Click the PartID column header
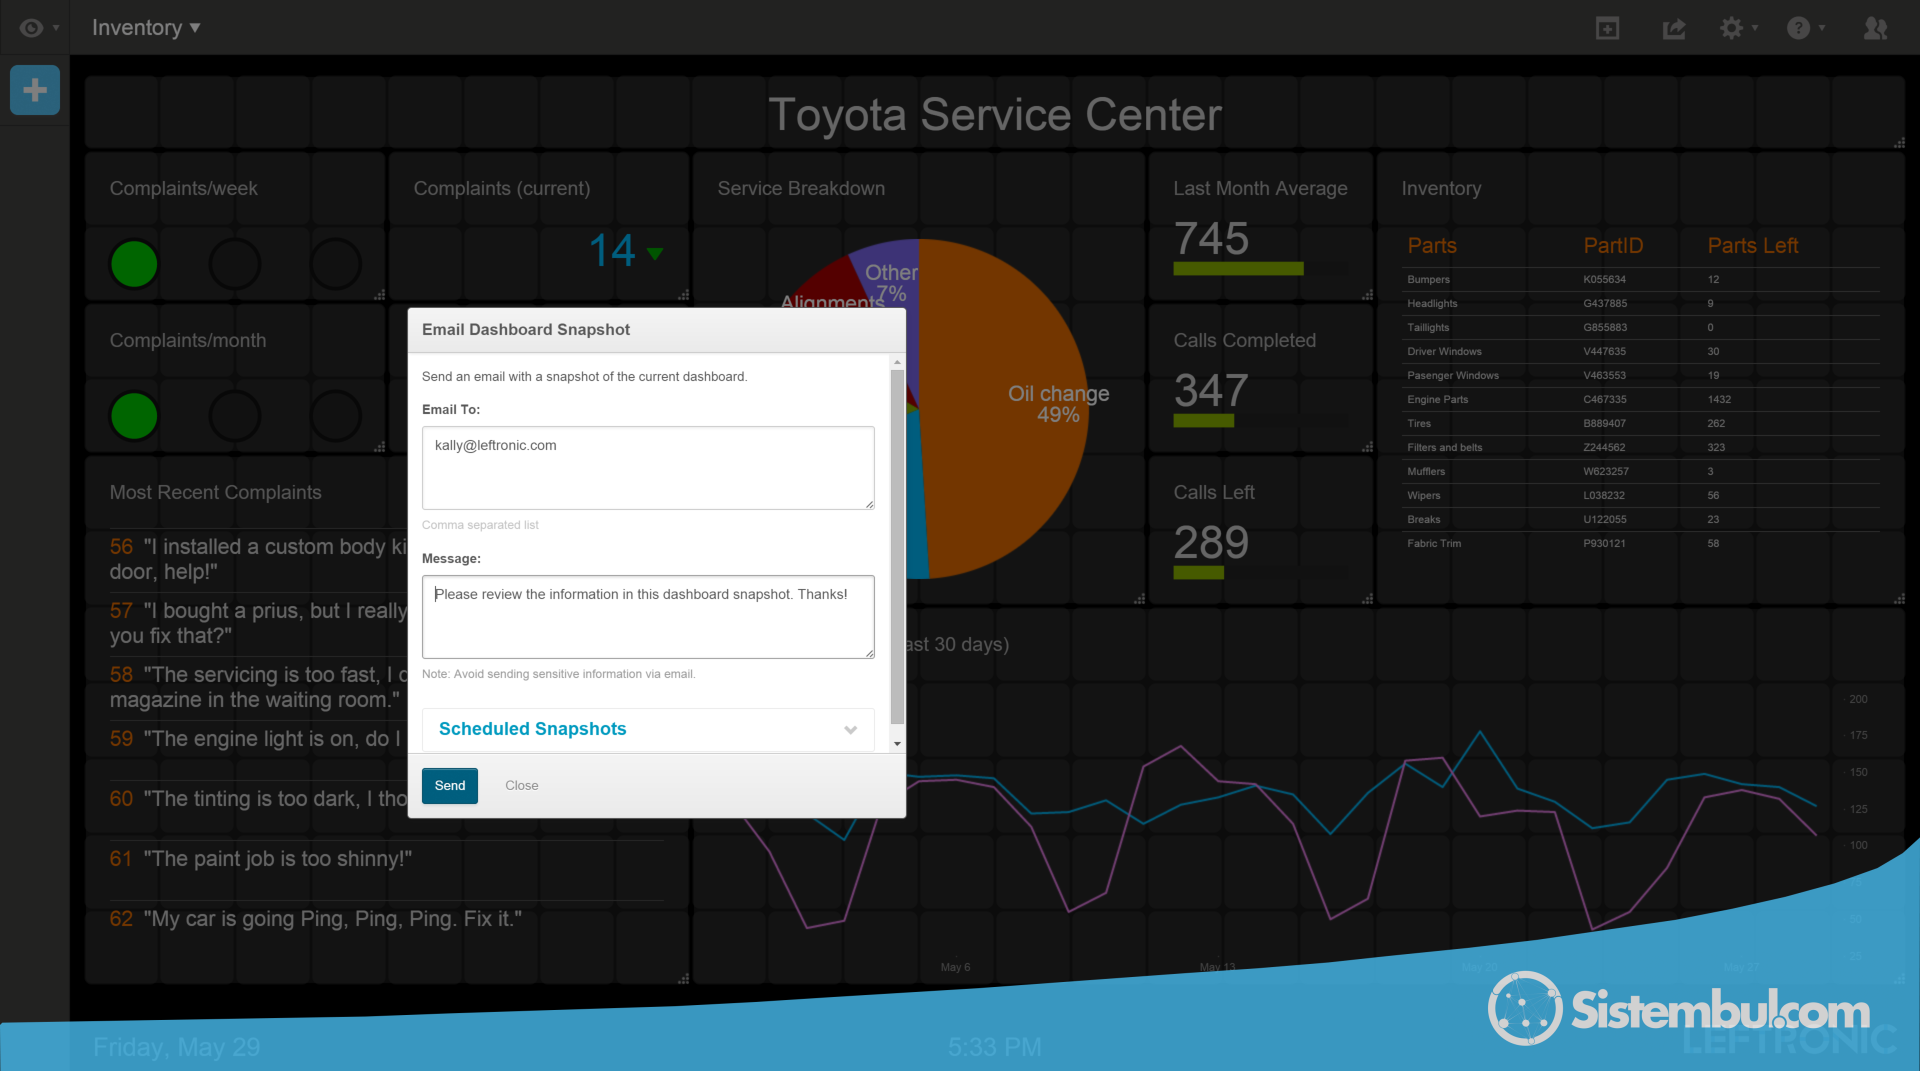This screenshot has width=1920, height=1071. [1613, 246]
